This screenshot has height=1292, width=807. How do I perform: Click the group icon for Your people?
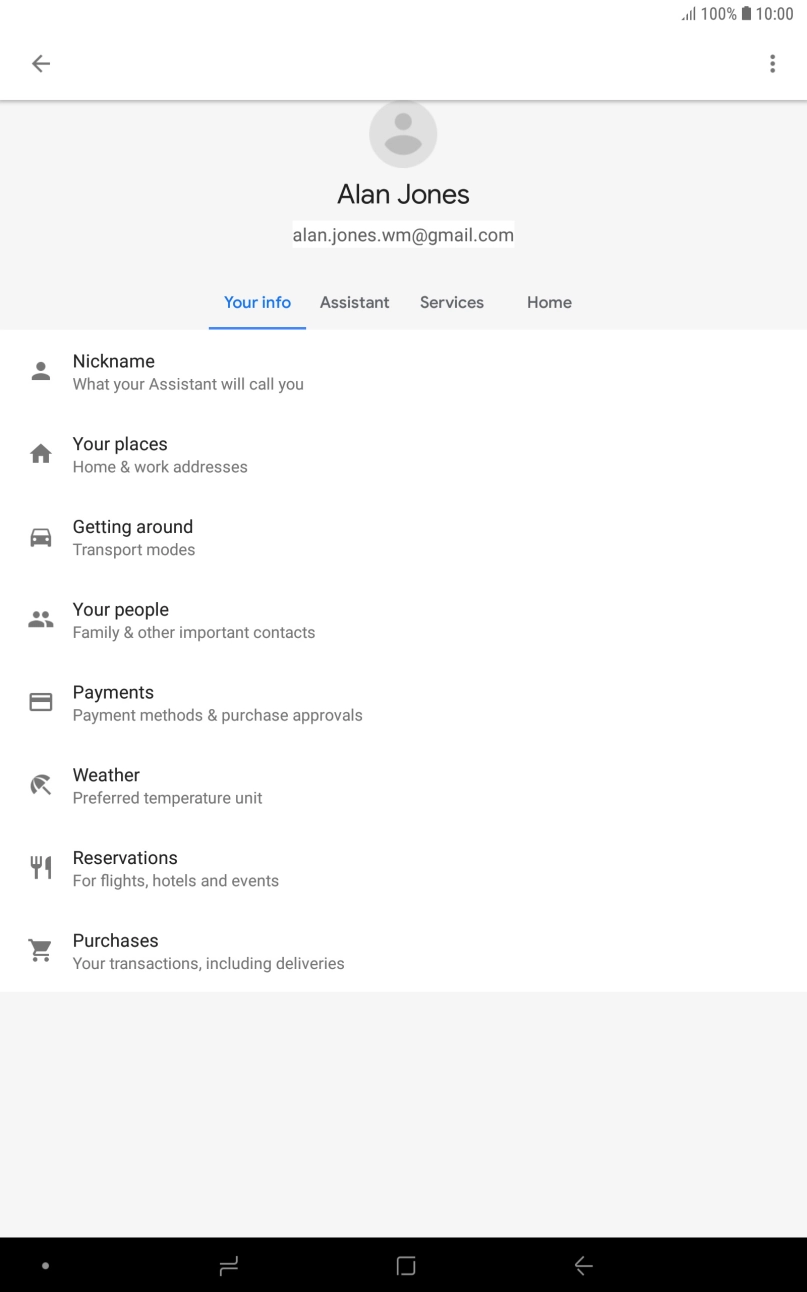click(40, 621)
